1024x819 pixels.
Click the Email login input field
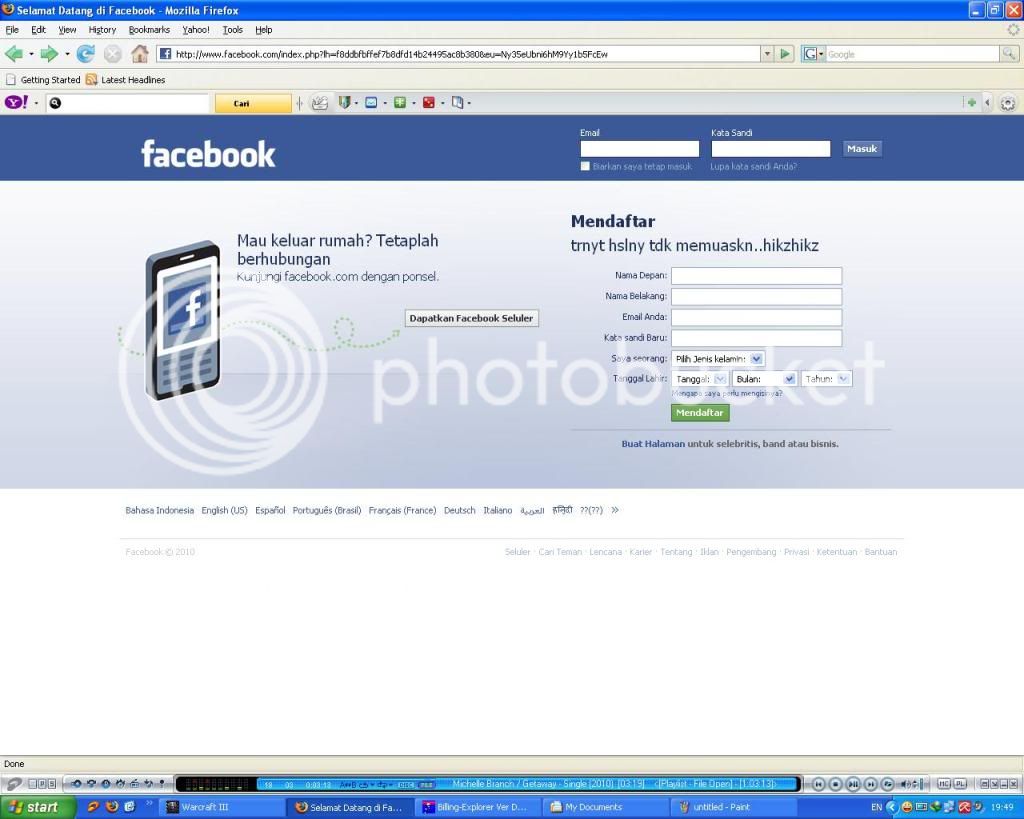tap(639, 149)
